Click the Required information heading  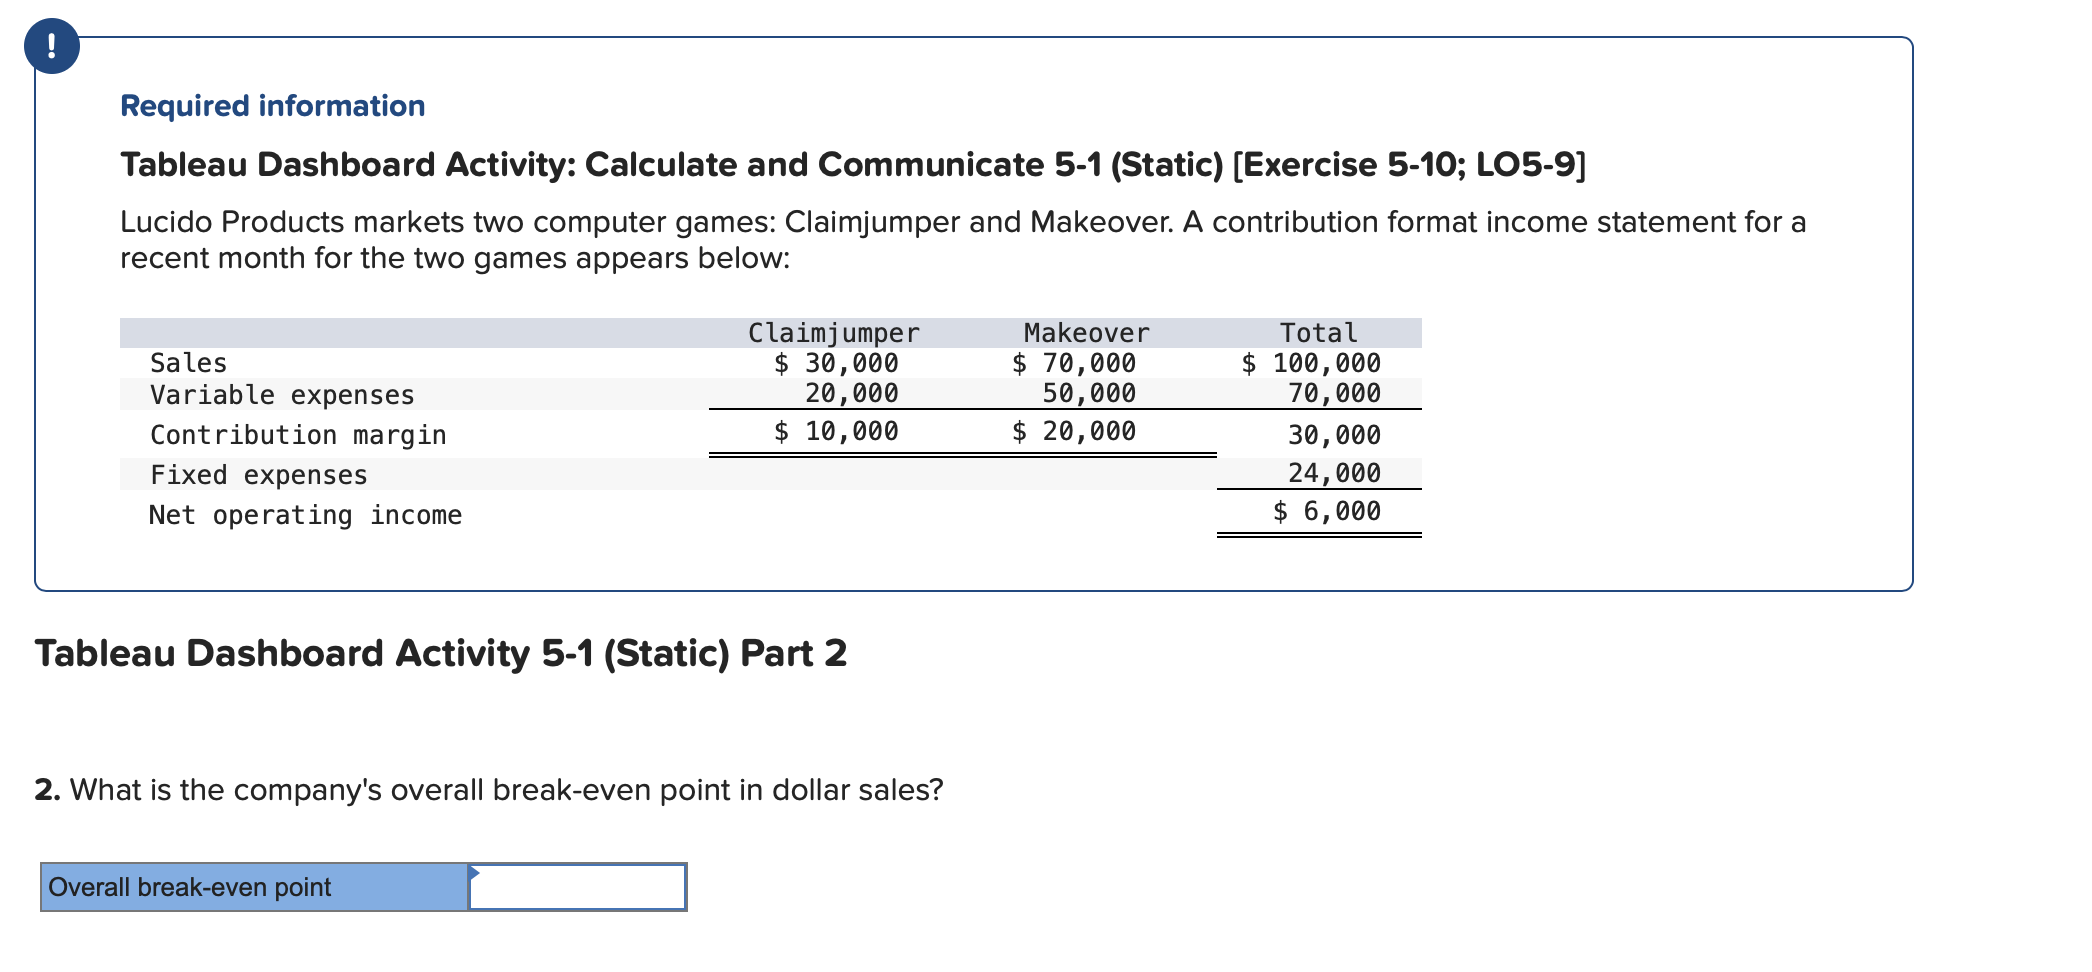[270, 106]
